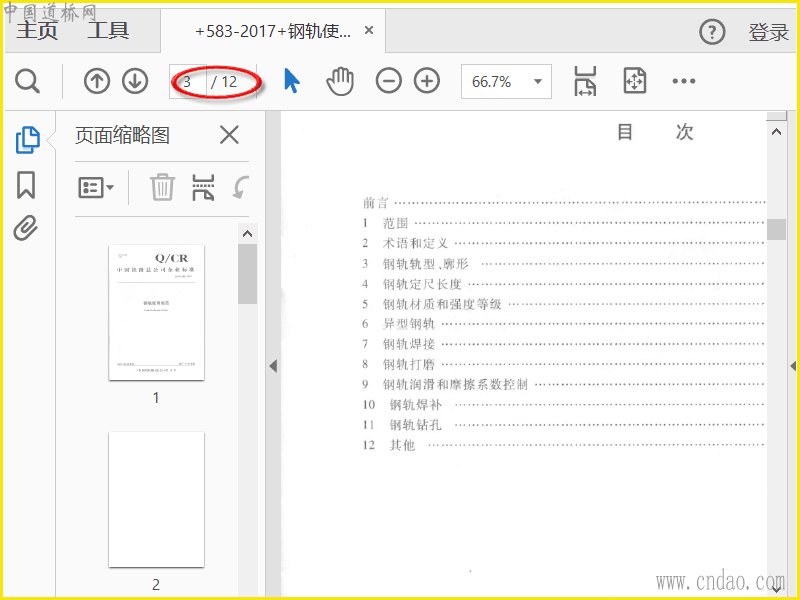Go to previous page with up arrow
The width and height of the screenshot is (800, 600).
(x=97, y=81)
